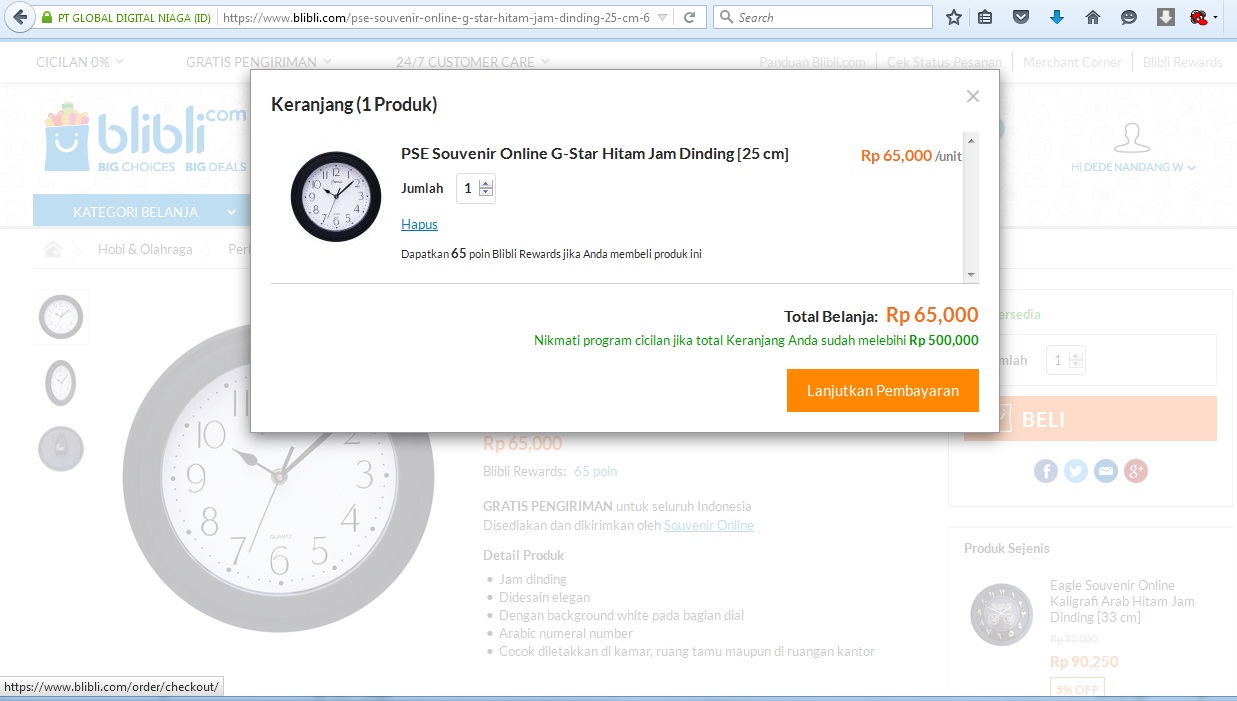The width and height of the screenshot is (1237, 701).
Task: Remove item using Hapus link
Action: pyautogui.click(x=419, y=224)
